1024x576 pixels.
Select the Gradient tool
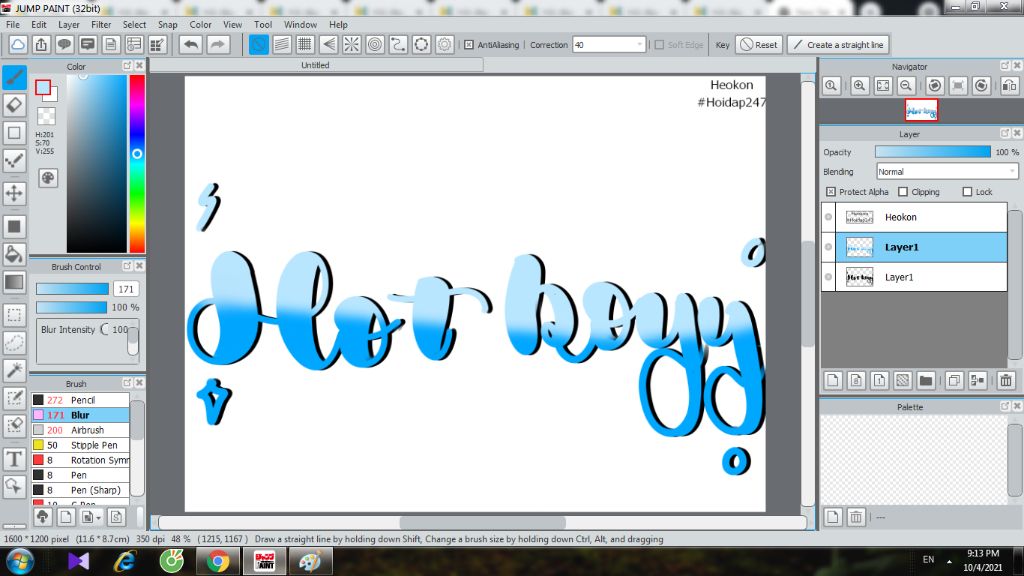pos(14,282)
